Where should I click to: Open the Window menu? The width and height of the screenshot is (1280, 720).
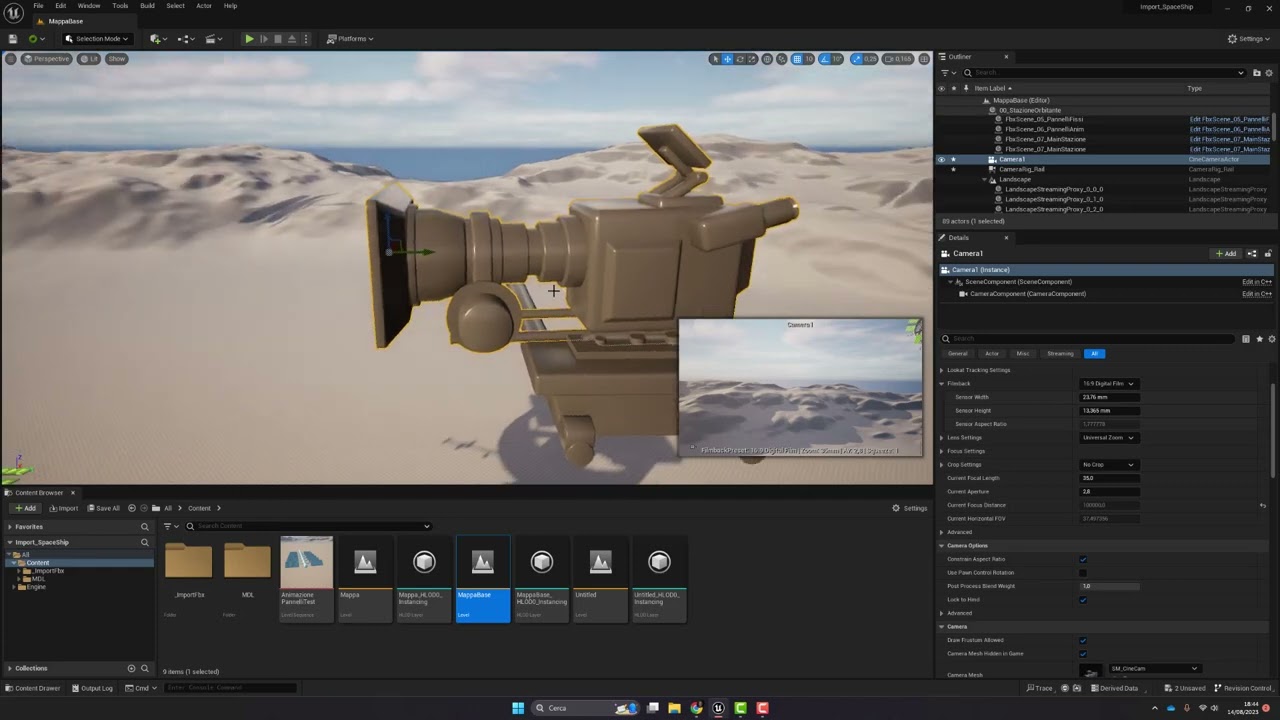pos(89,6)
